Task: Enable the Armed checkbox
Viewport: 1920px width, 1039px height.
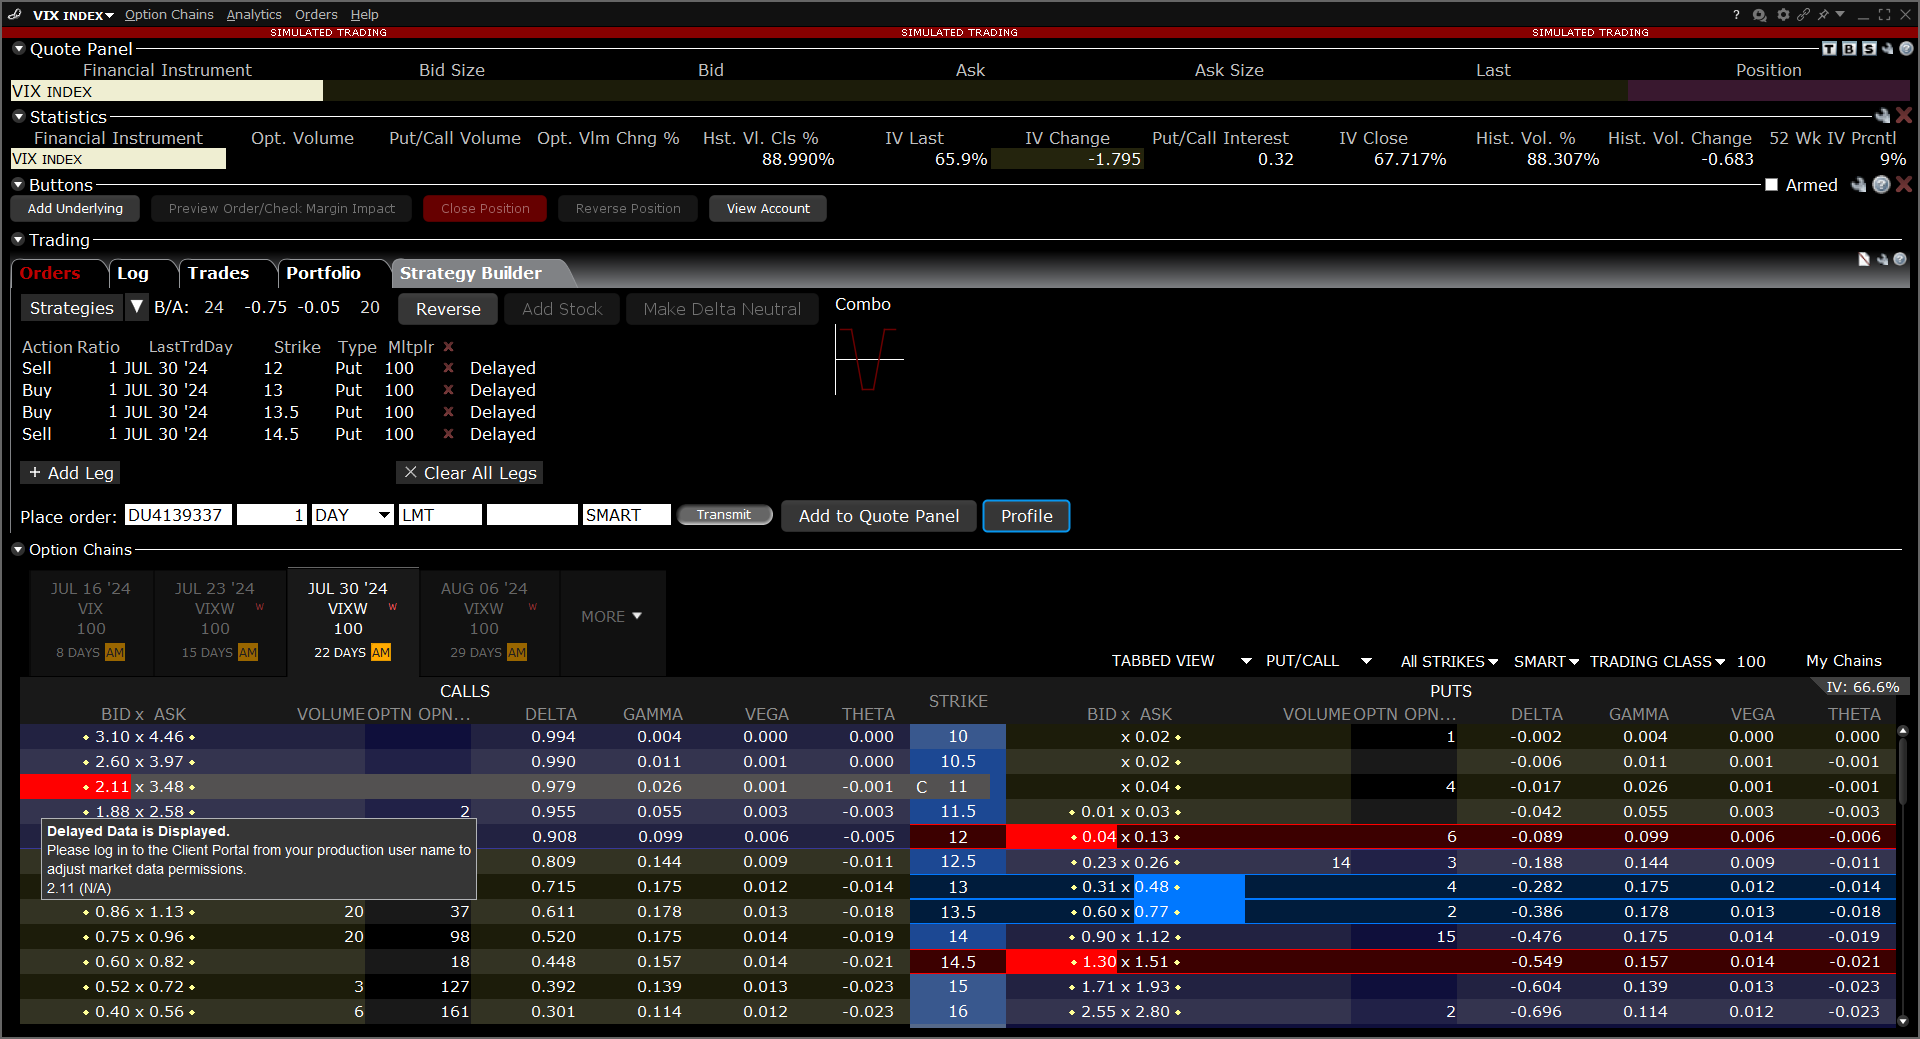Action: coord(1771,185)
